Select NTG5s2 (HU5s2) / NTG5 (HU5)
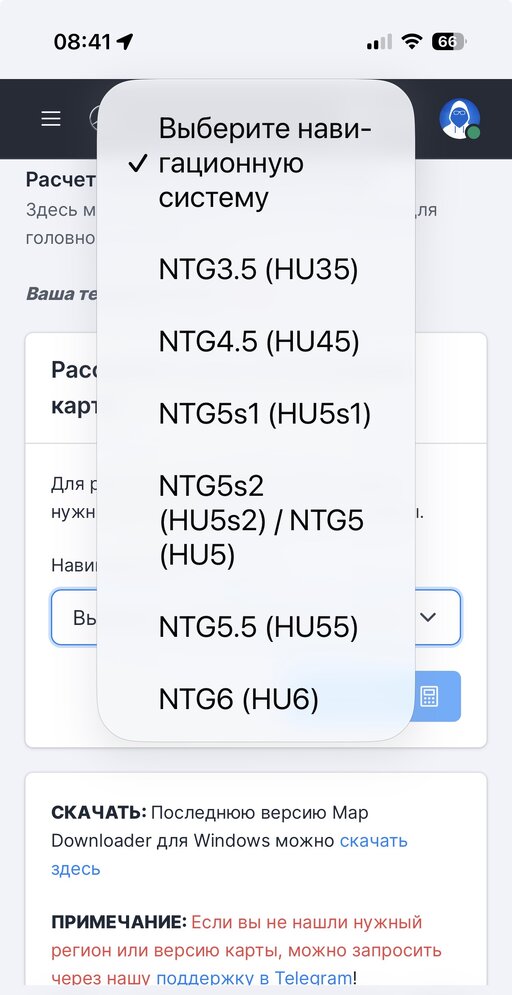Screen dimensions: 512x995 [256, 521]
